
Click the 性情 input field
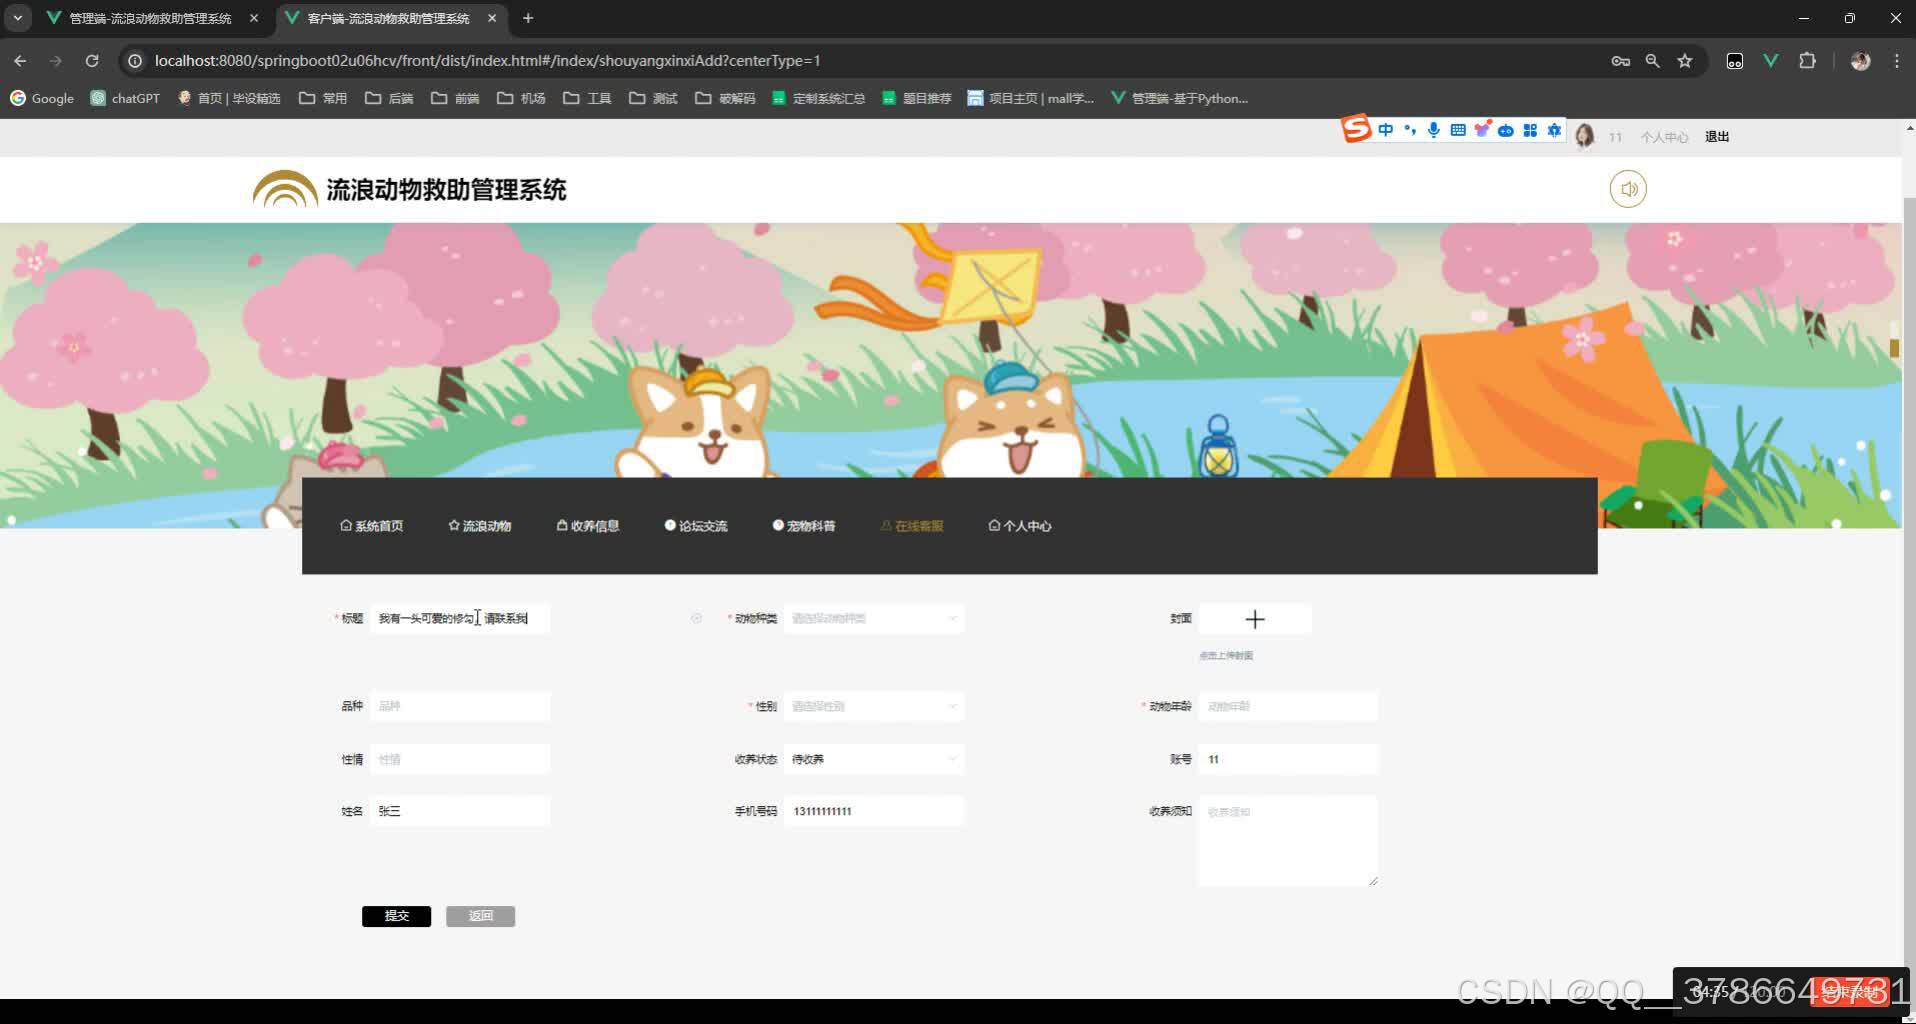460,759
